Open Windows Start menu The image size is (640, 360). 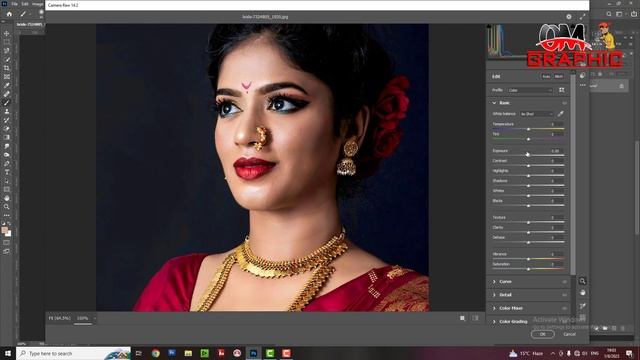8,353
